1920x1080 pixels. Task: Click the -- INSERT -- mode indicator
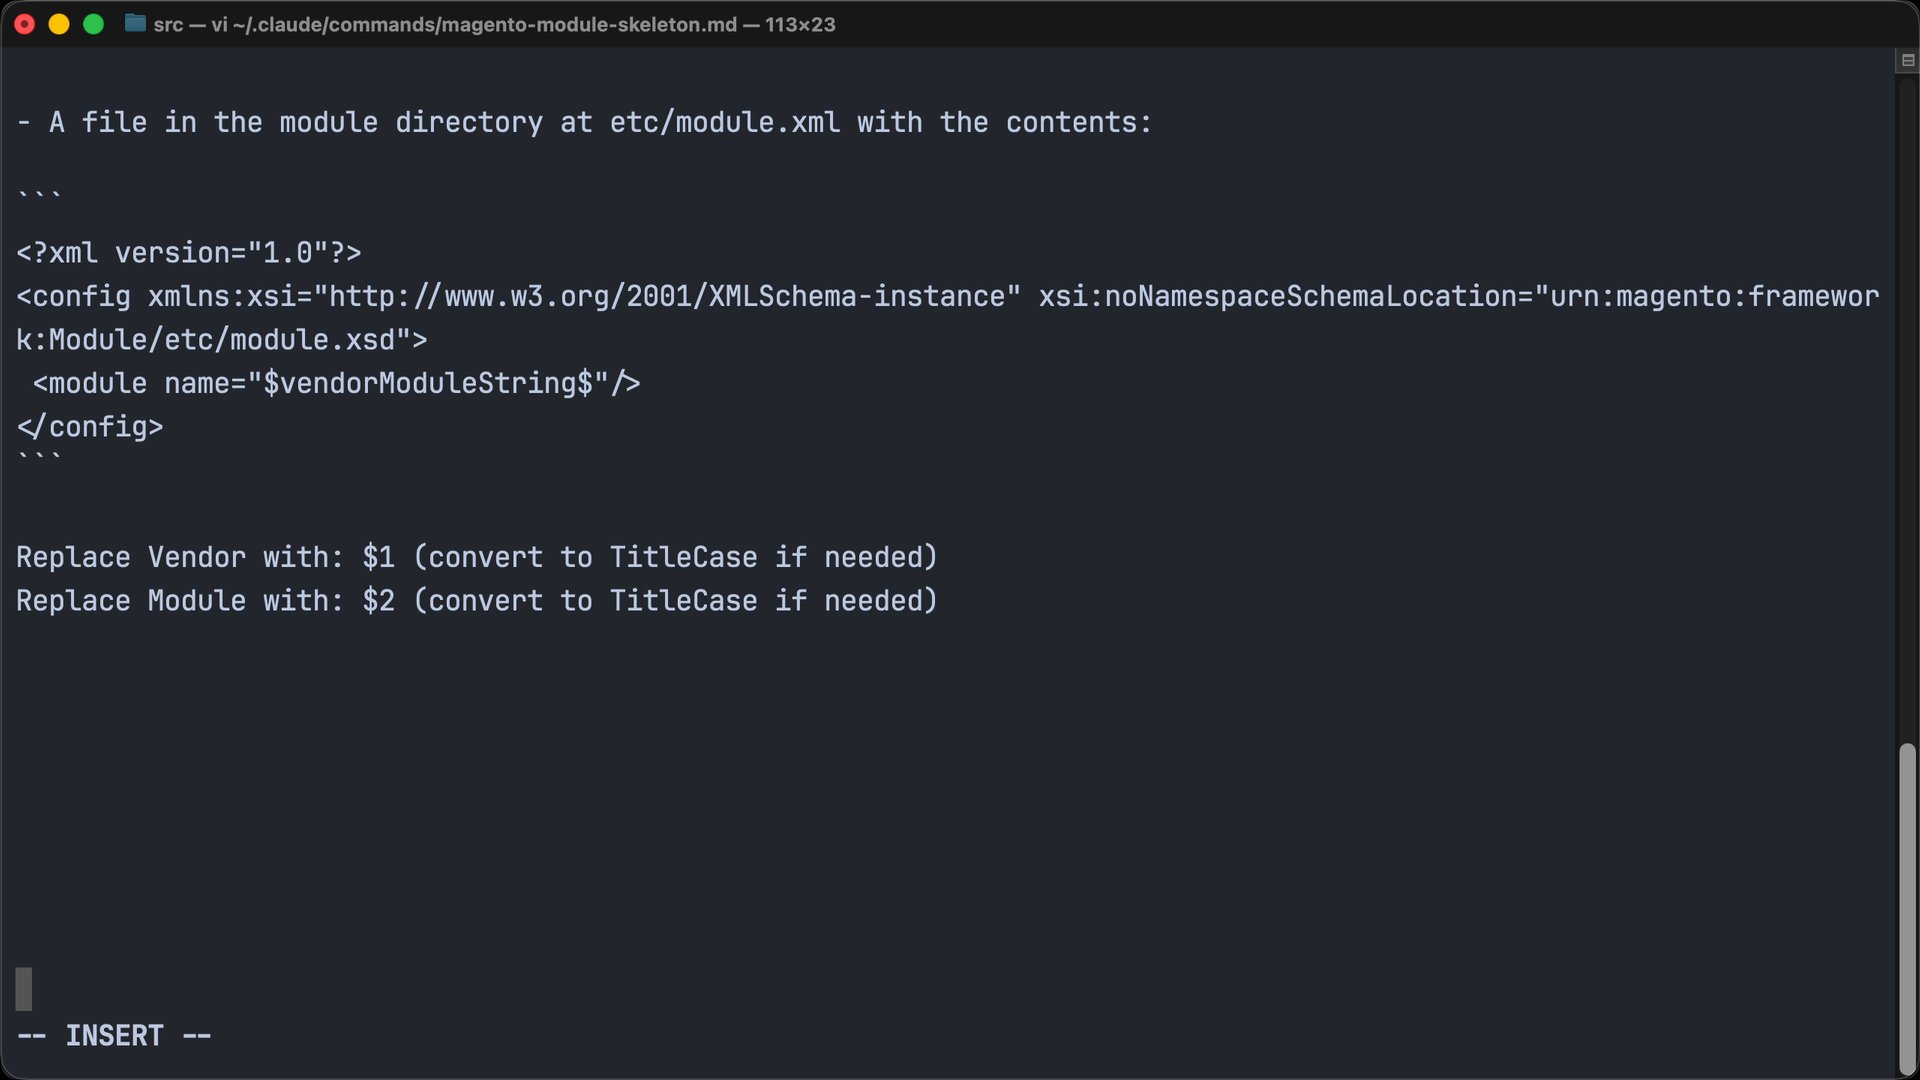[114, 1036]
